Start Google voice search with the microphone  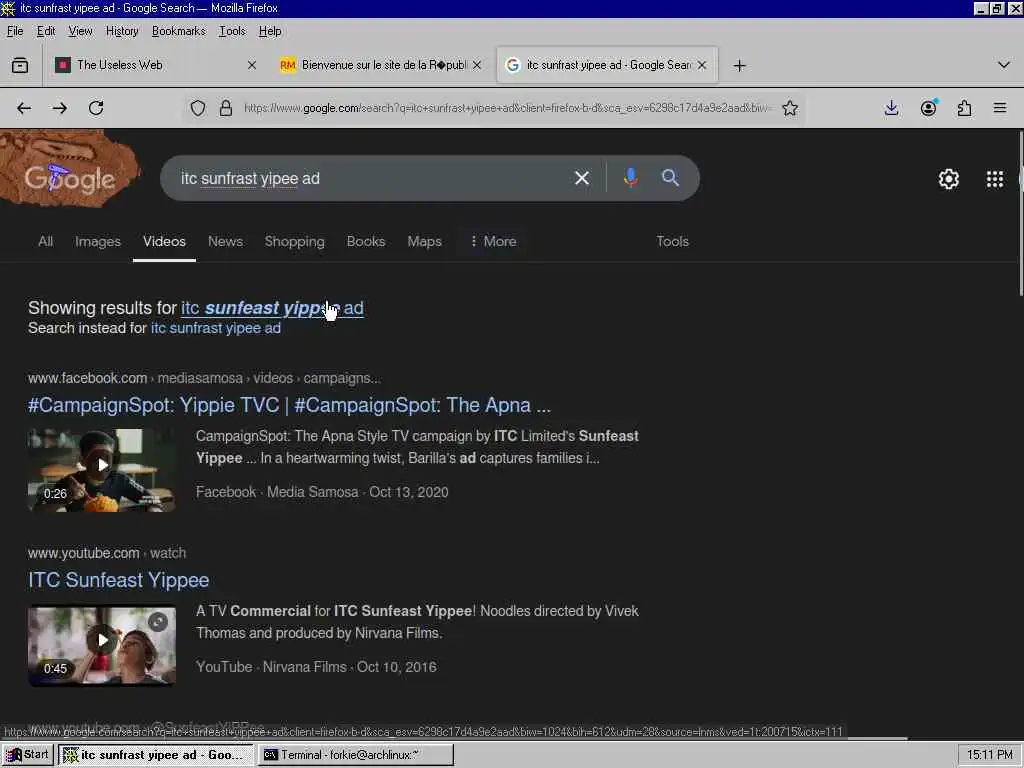pos(631,178)
